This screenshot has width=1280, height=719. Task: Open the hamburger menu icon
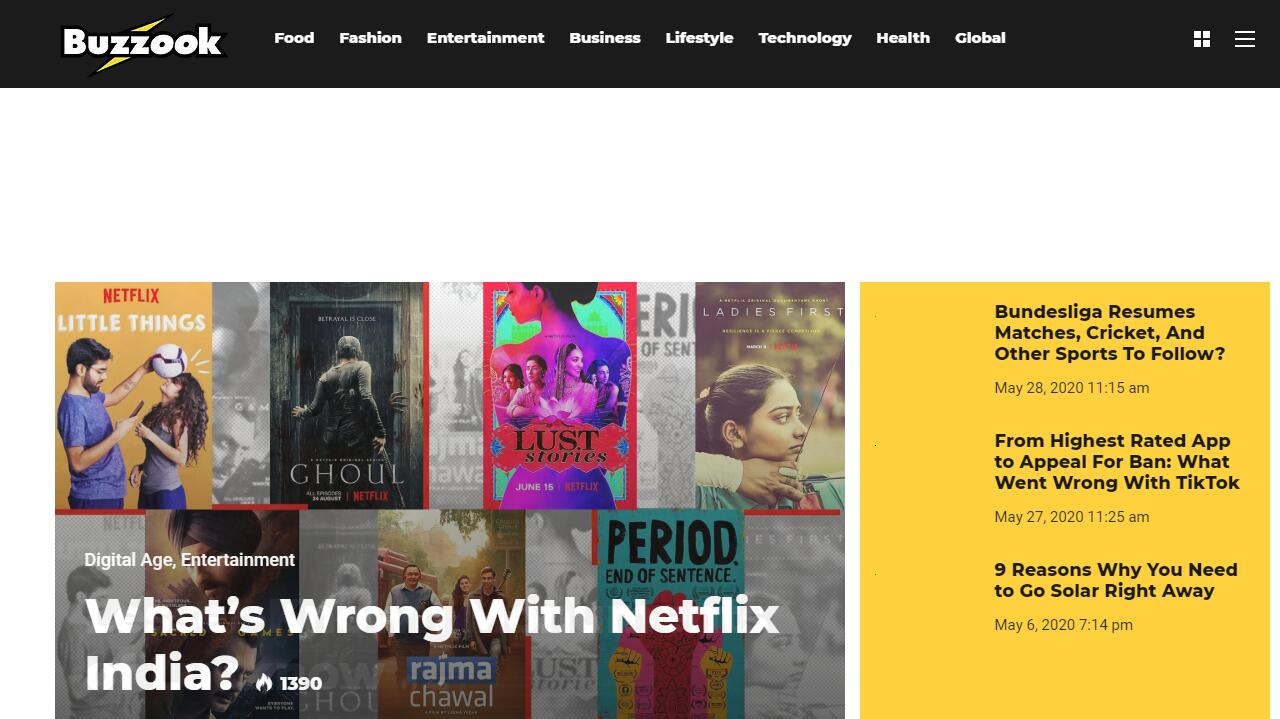coord(1245,39)
